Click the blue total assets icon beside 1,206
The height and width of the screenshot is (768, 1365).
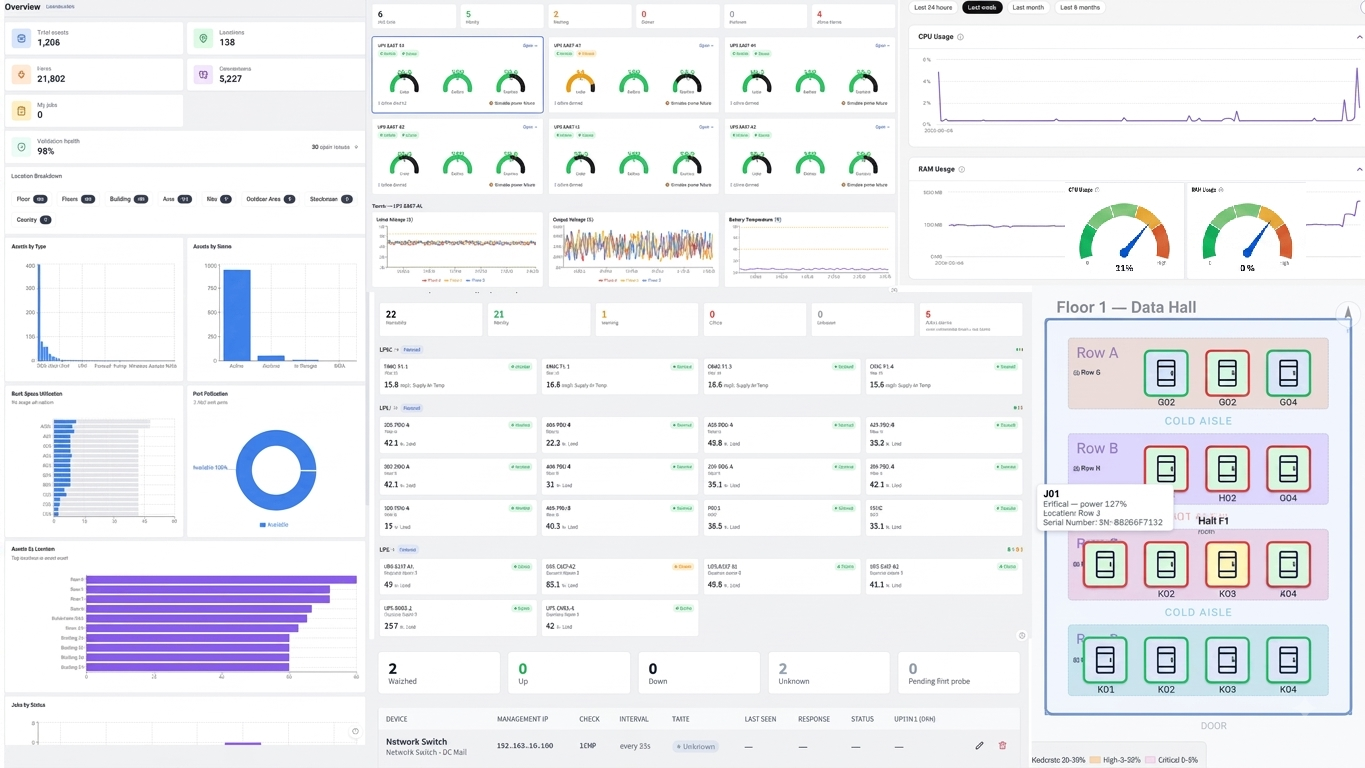tap(21, 38)
